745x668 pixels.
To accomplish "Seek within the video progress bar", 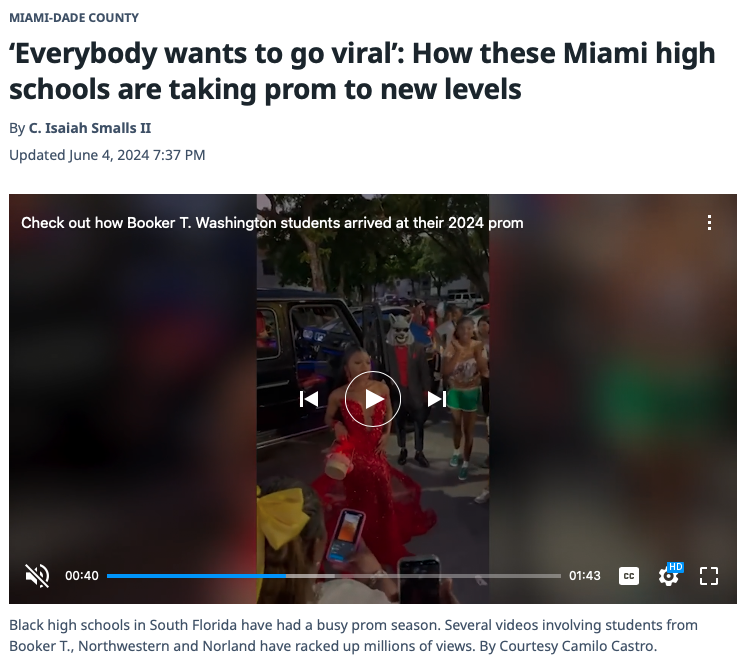I will pyautogui.click(x=334, y=576).
